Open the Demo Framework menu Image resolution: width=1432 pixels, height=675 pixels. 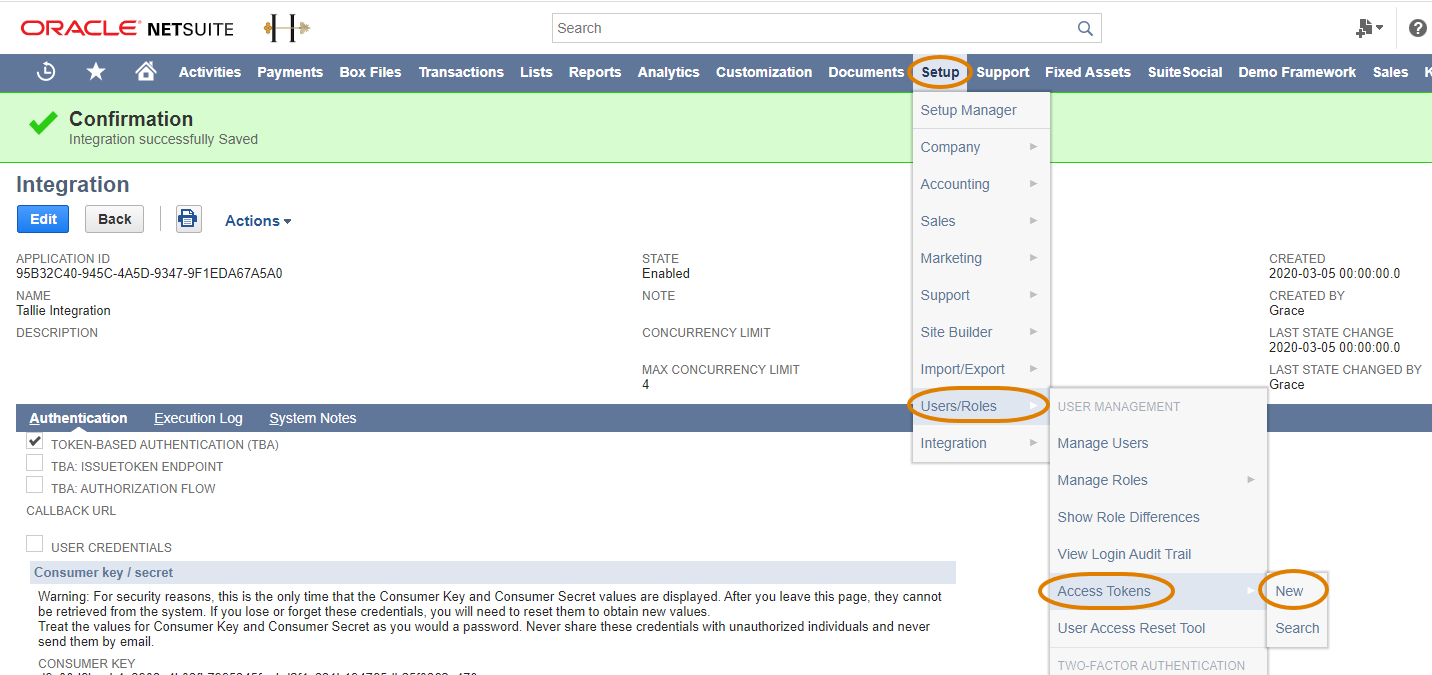point(1297,72)
